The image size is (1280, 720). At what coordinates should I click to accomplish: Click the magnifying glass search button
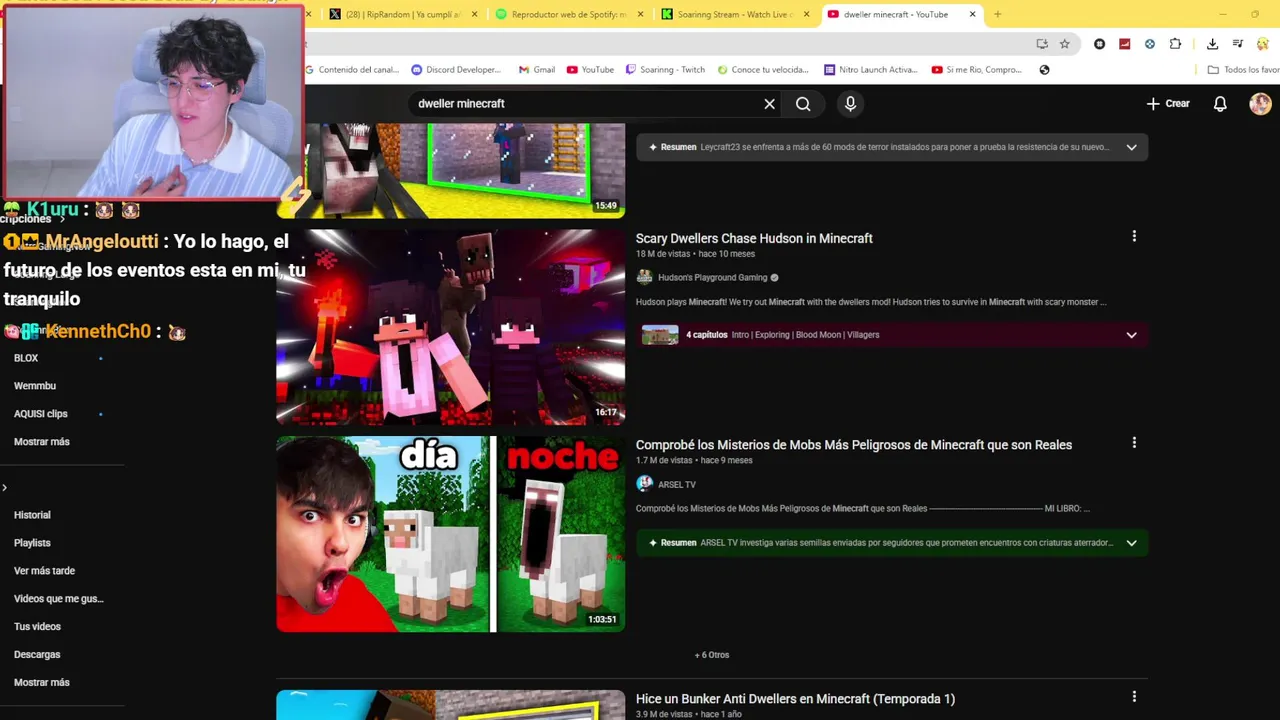pos(803,104)
